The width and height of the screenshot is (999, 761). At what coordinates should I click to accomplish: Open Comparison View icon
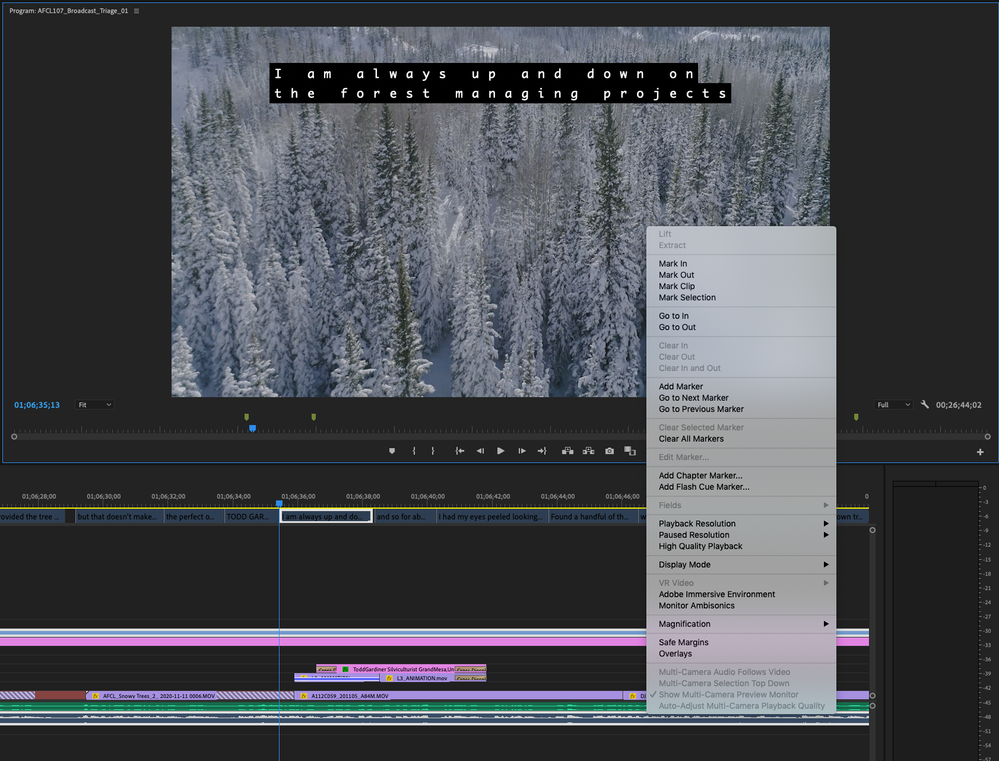click(x=630, y=451)
